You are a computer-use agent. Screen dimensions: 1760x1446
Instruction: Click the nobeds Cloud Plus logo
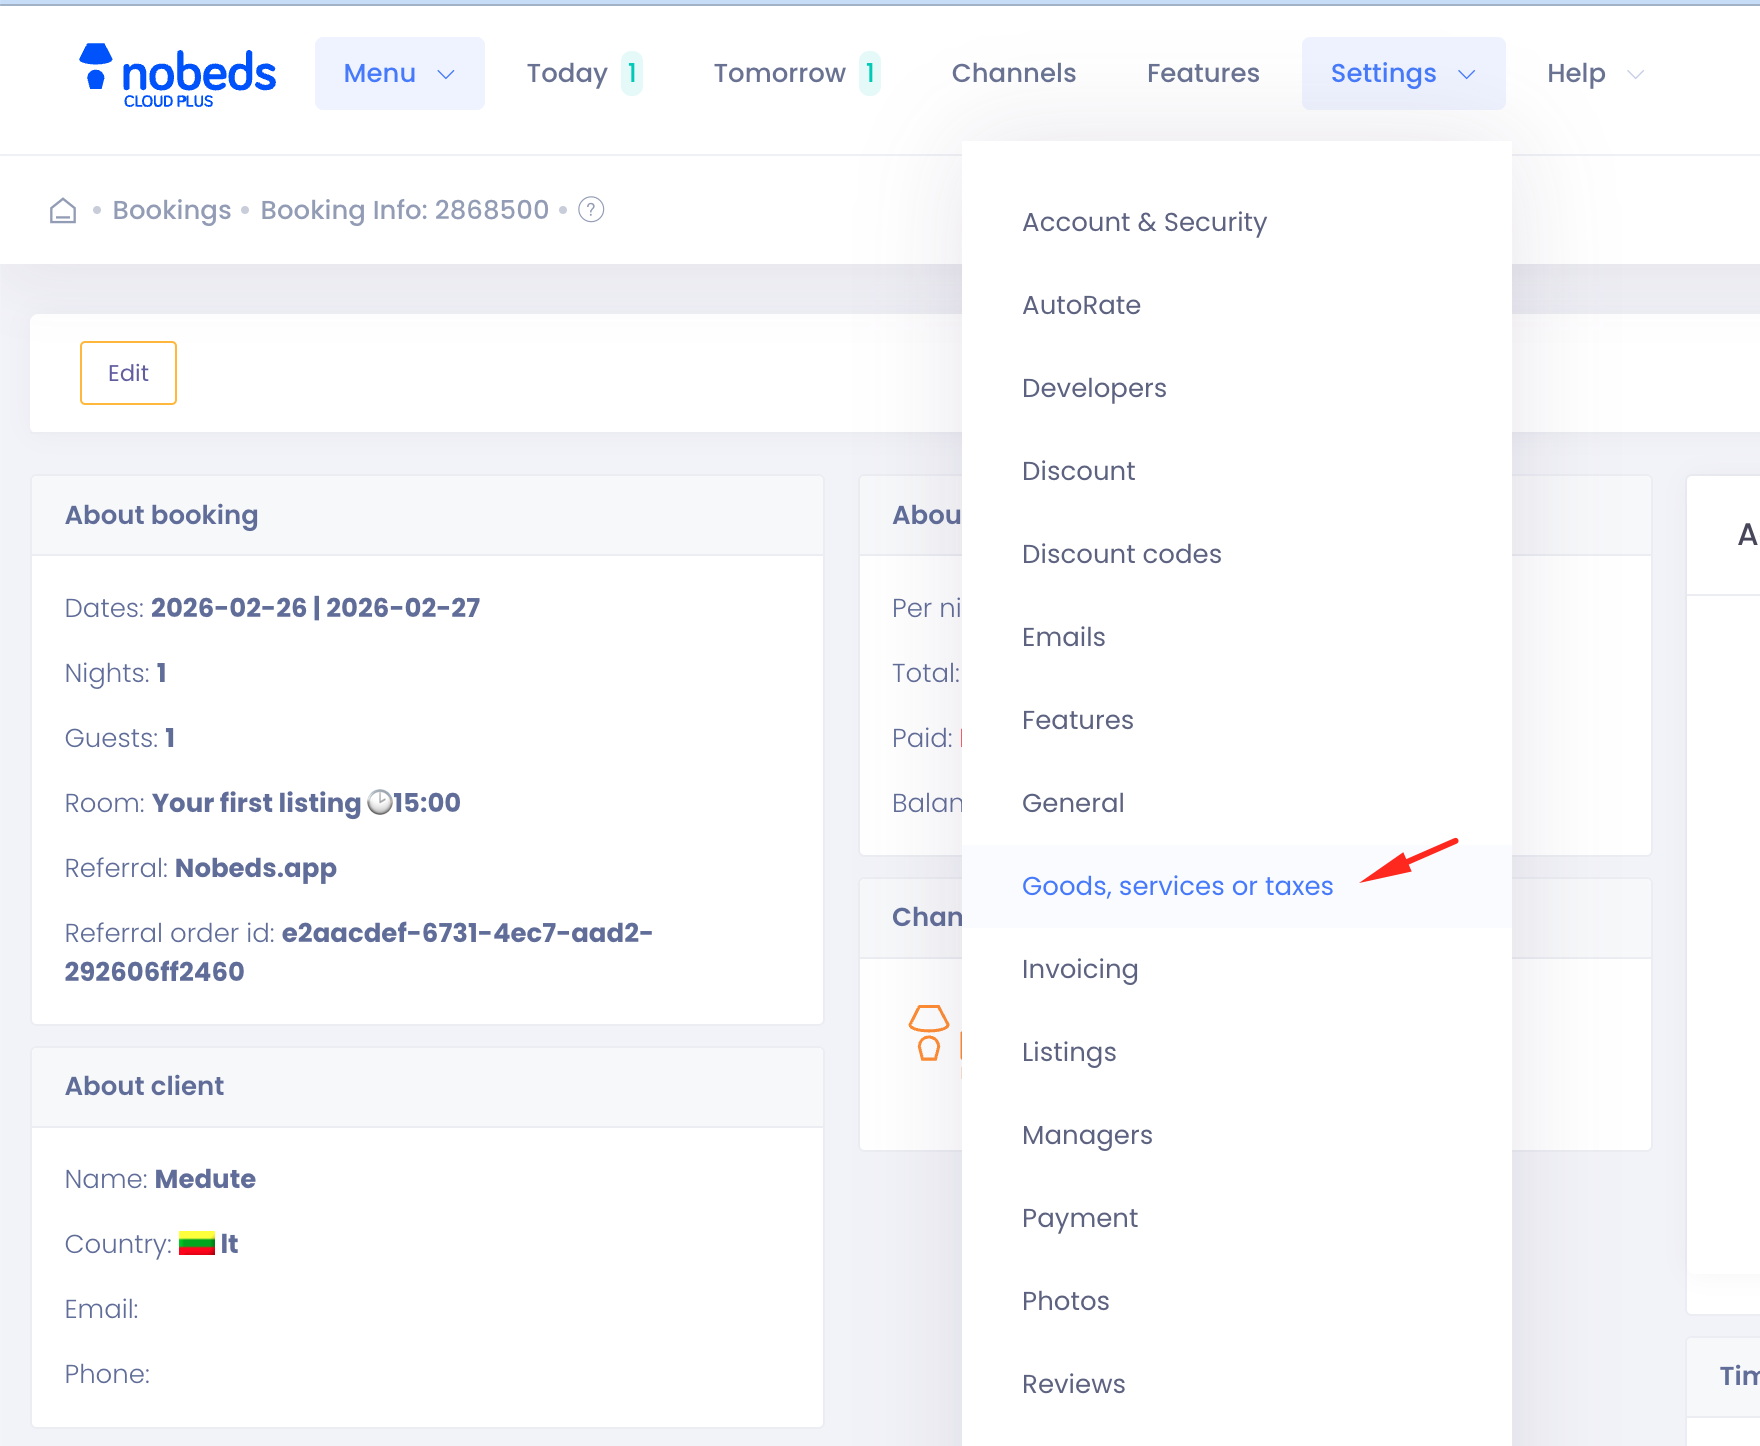pos(176,72)
